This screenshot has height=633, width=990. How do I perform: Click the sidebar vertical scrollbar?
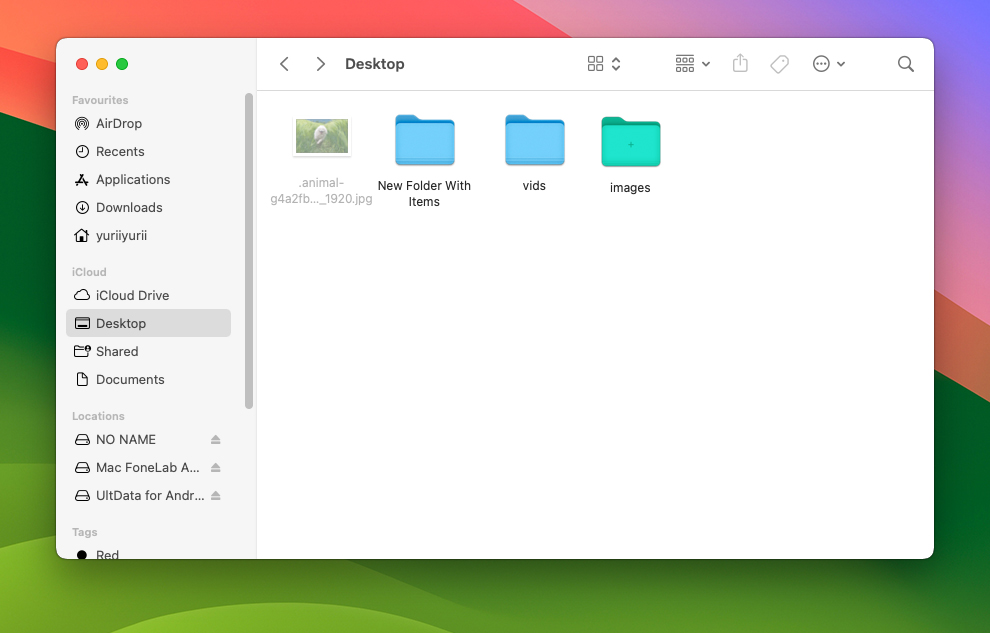point(249,251)
